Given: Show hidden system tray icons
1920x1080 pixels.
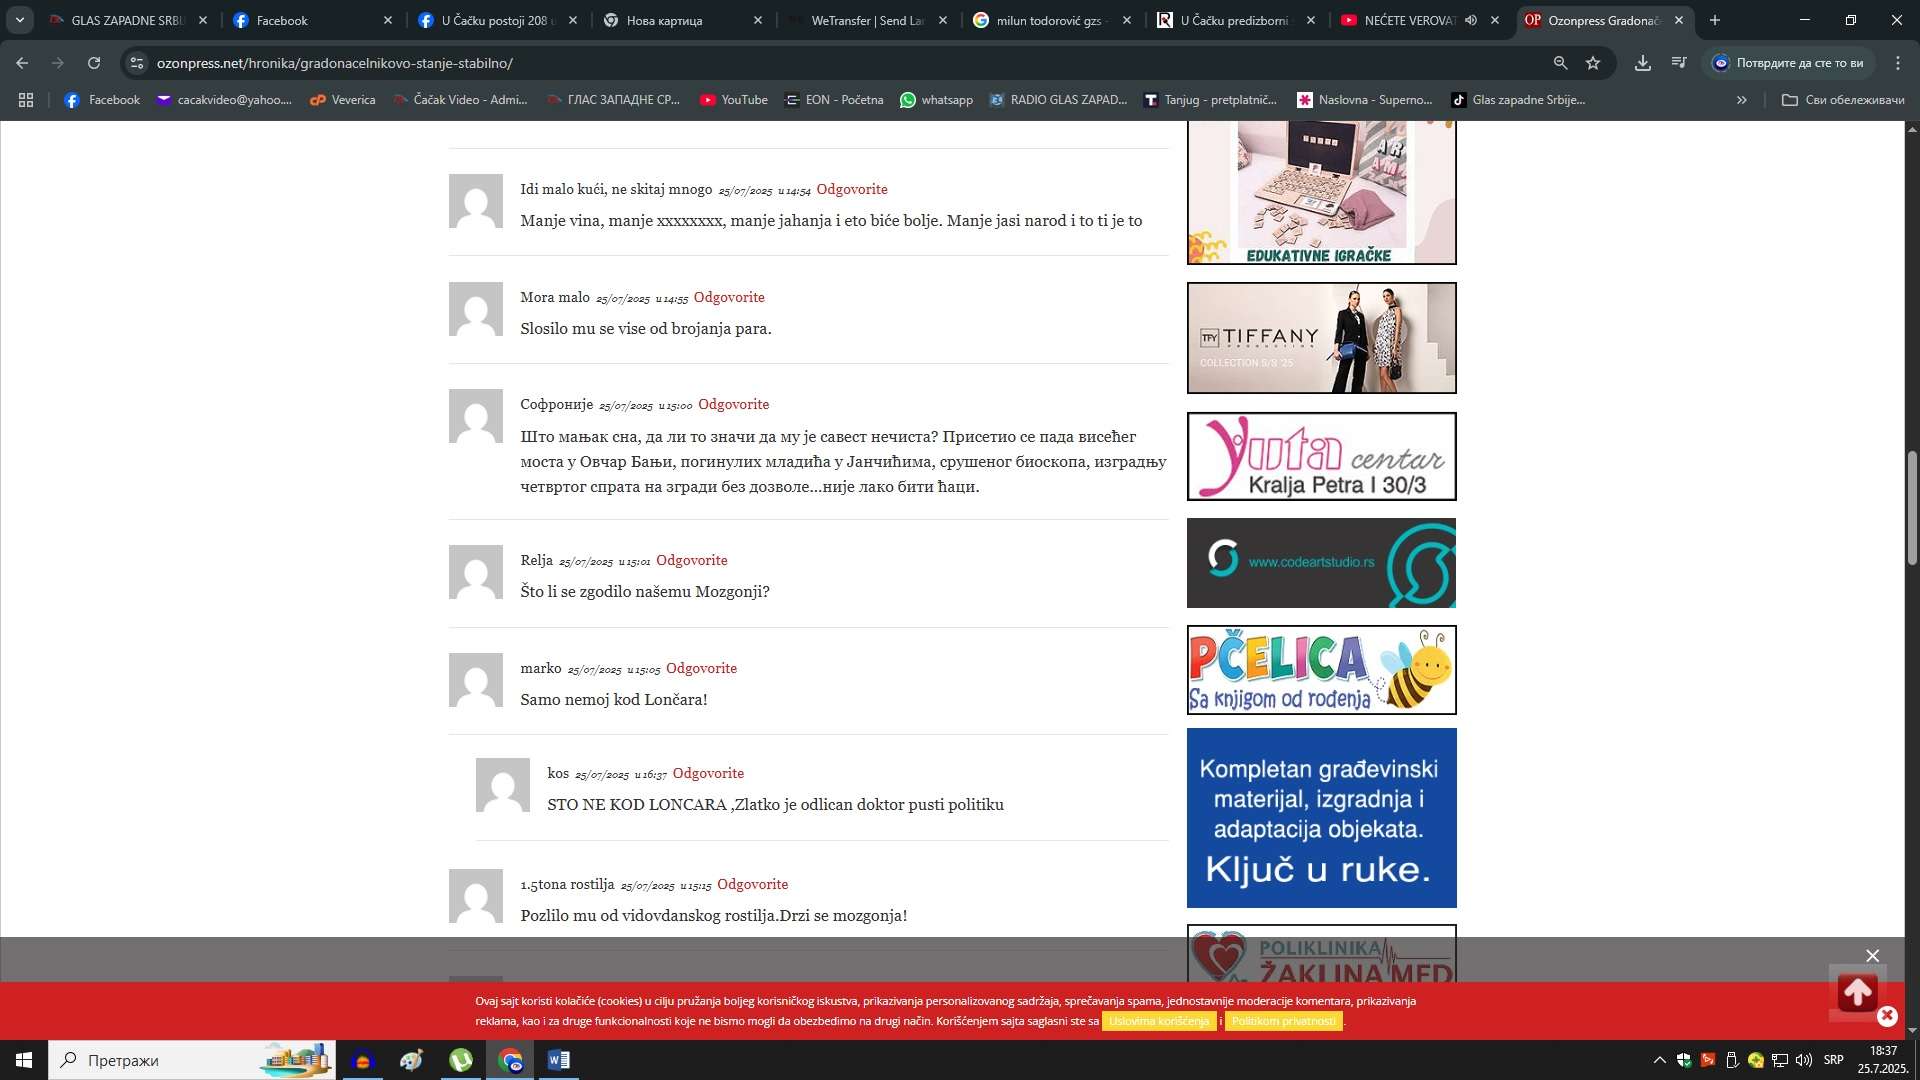Looking at the screenshot, I should coord(1660,1060).
